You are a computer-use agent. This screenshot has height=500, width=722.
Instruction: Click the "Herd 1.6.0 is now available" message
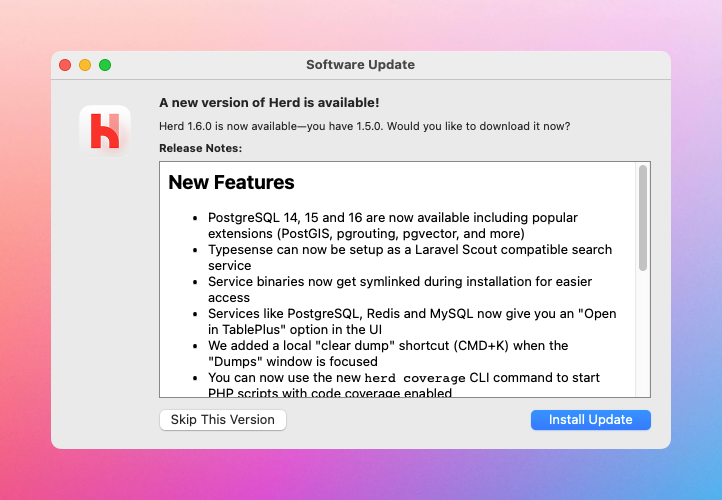pyautogui.click(x=365, y=126)
